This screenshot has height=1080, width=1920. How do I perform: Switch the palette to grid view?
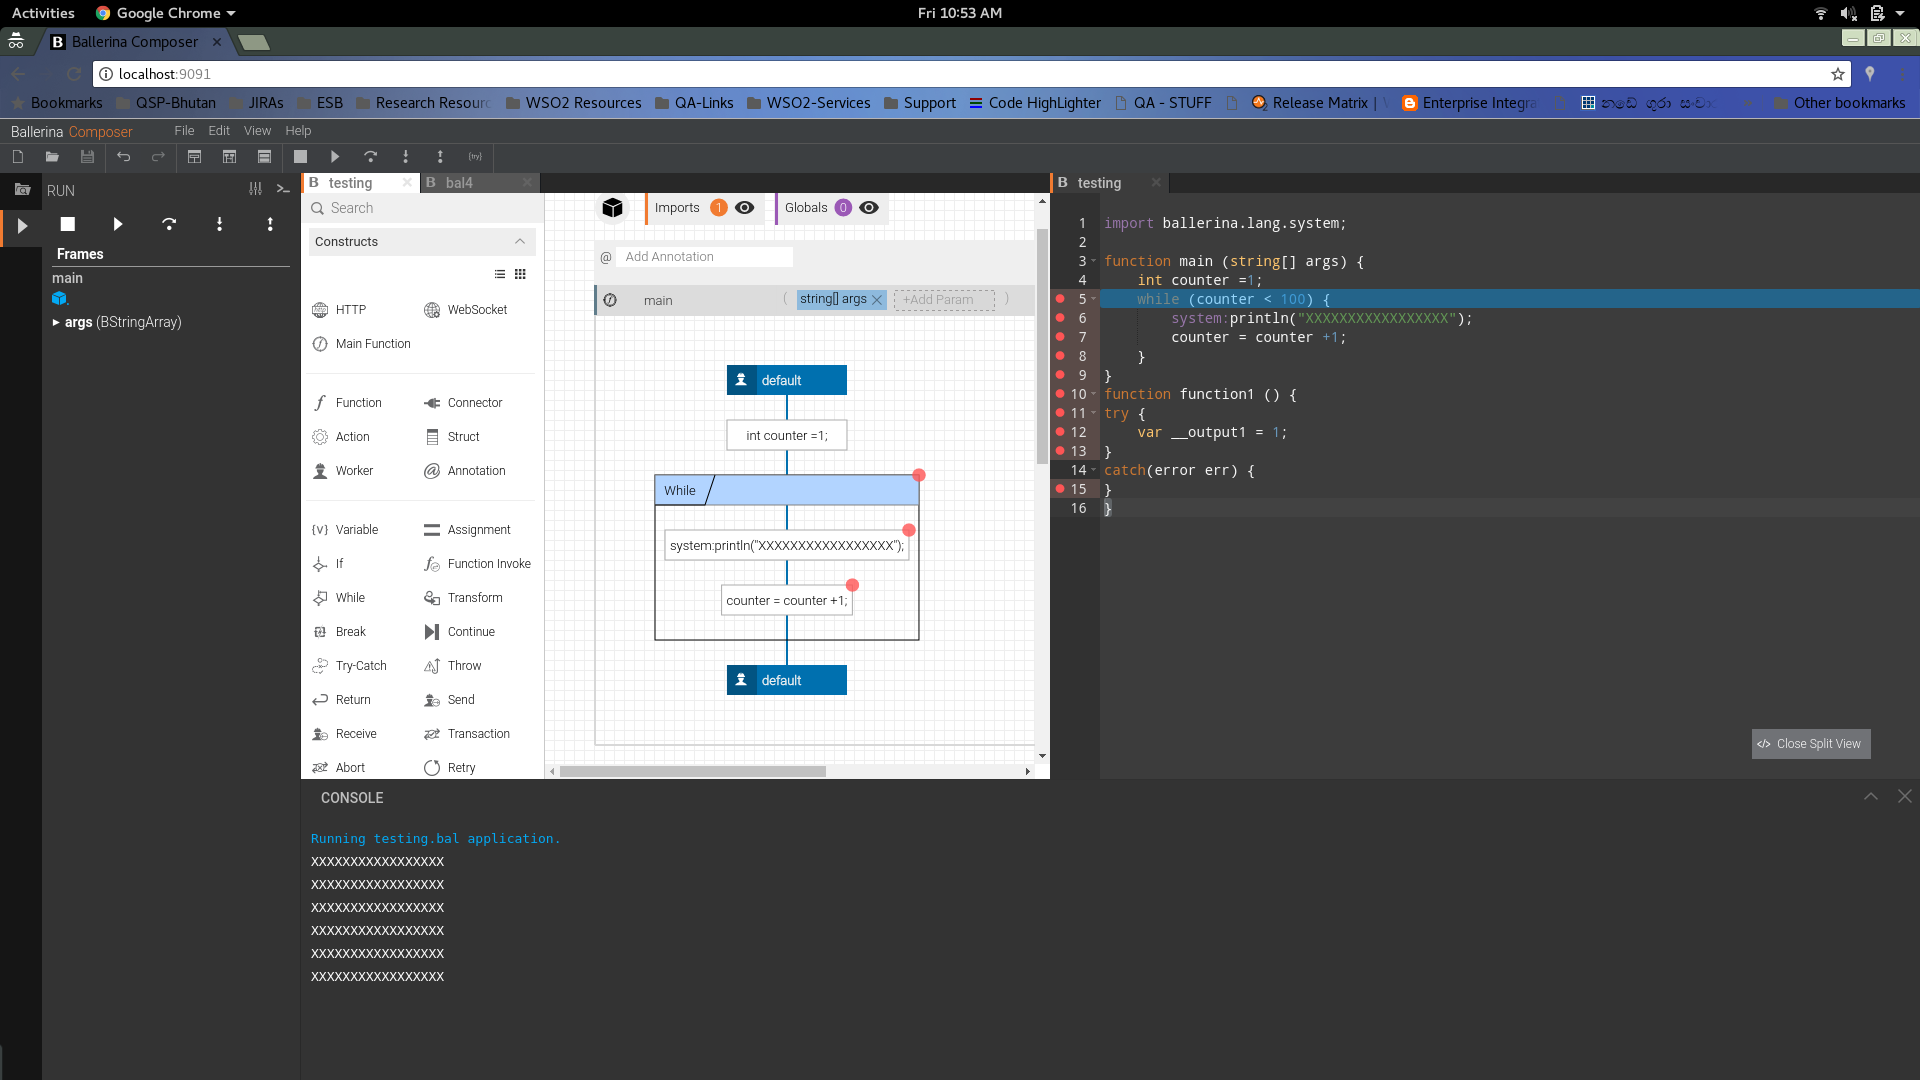click(520, 275)
